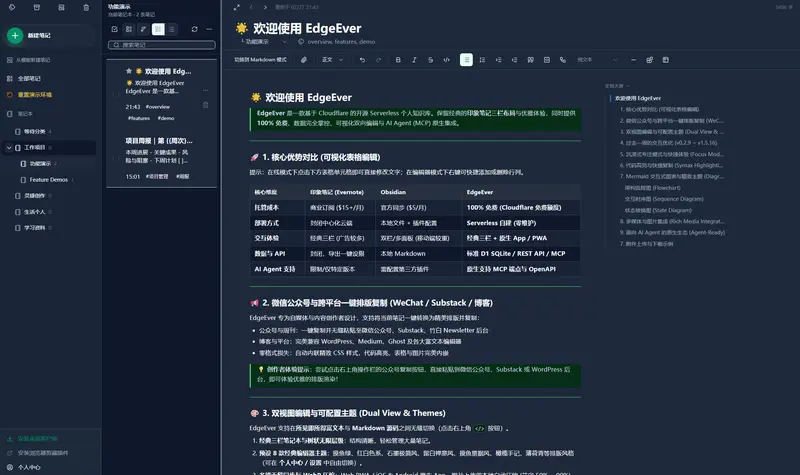Image resolution: width=800 pixels, height=475 pixels.
Task: Open the 项目周报 note card
Action: [162, 158]
